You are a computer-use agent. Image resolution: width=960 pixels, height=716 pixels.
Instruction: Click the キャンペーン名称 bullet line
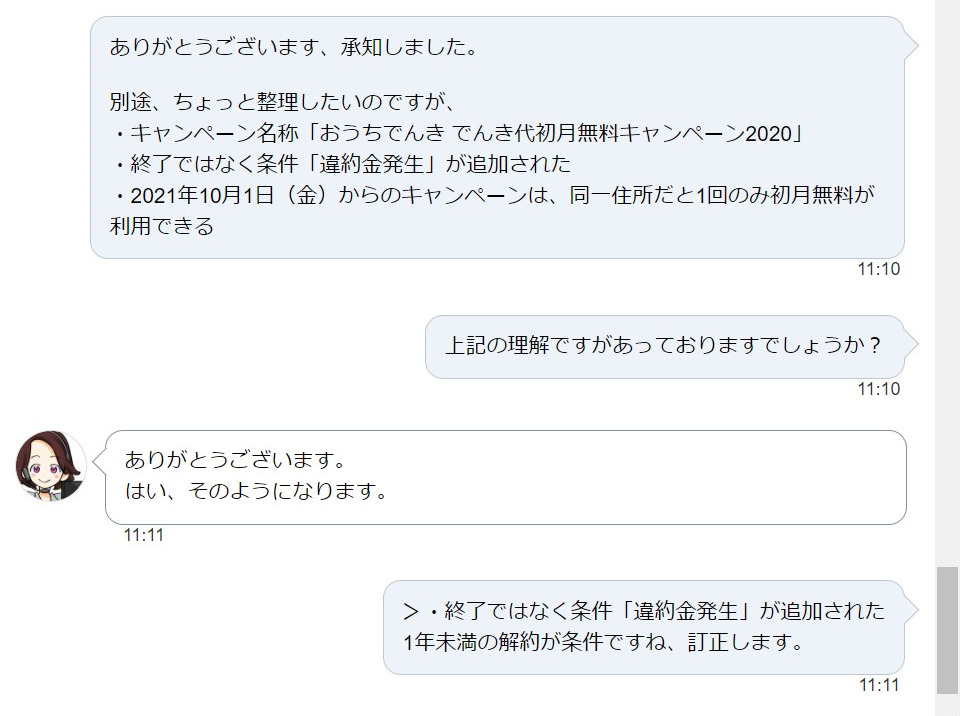(457, 133)
